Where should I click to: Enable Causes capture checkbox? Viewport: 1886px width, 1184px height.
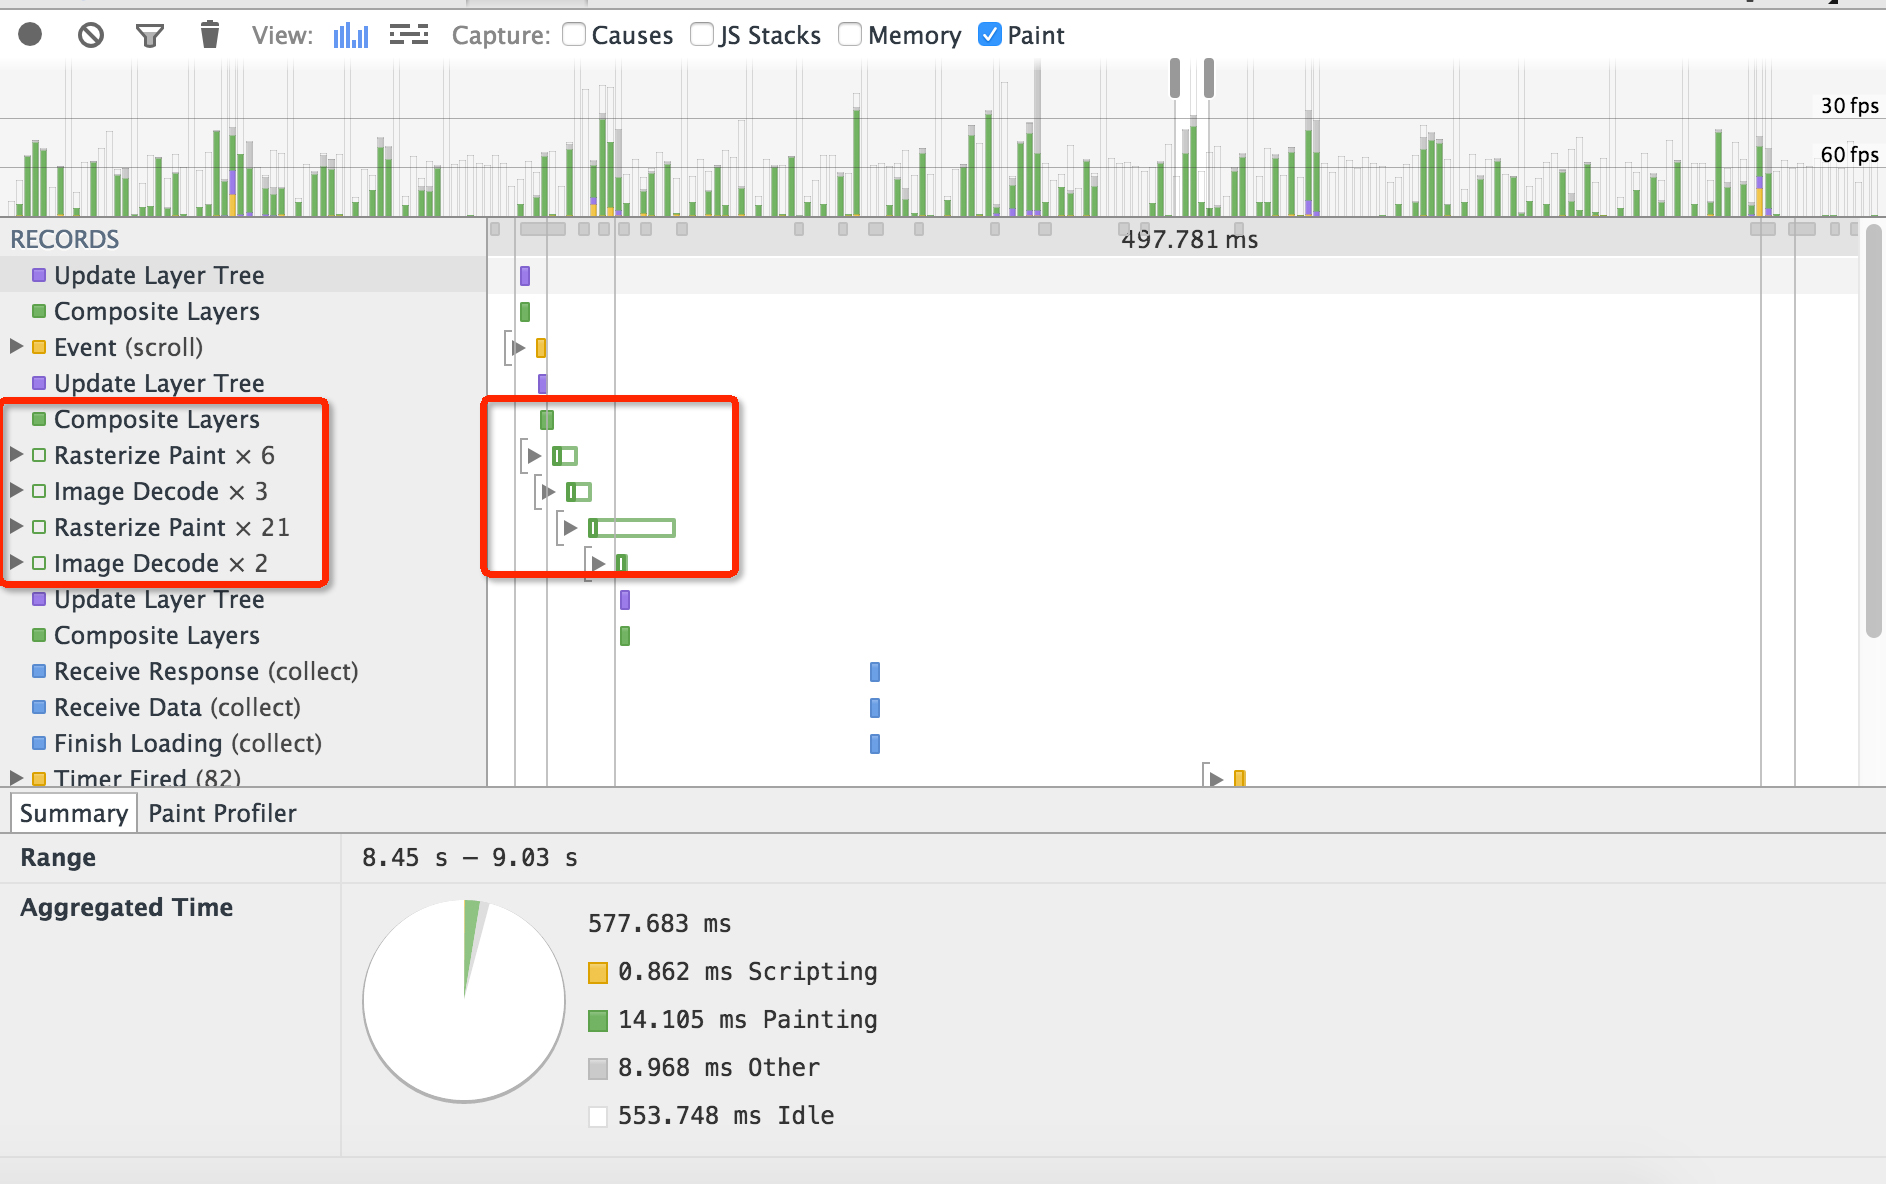tap(574, 35)
